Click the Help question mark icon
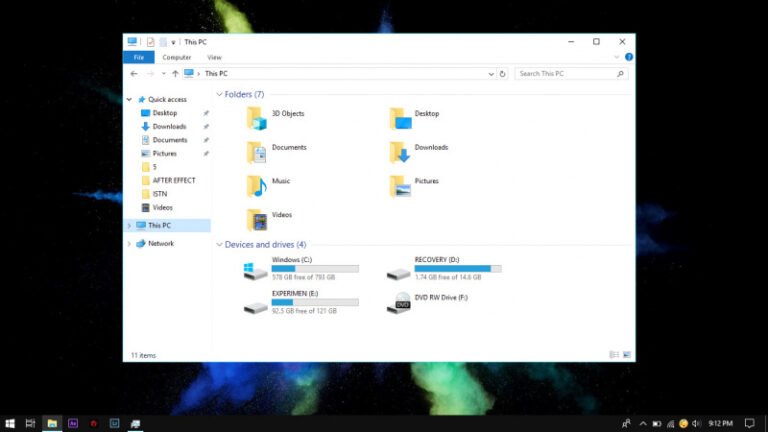Screen dimensions: 768x432 tap(628, 57)
